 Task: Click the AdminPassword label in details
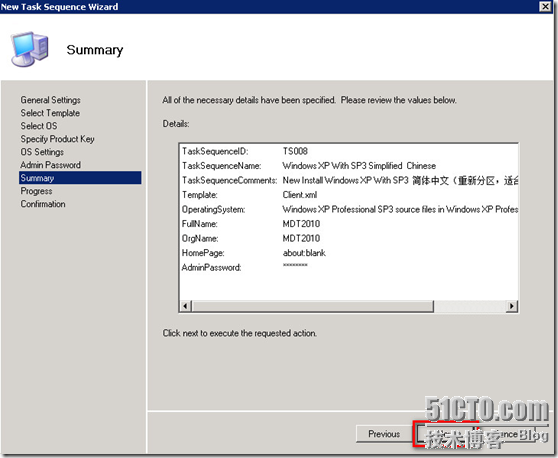(x=211, y=267)
